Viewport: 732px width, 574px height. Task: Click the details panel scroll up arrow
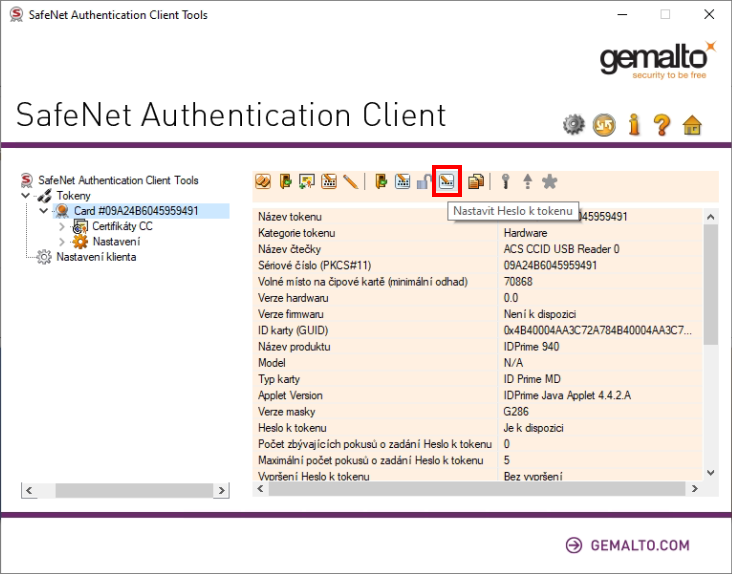(711, 217)
